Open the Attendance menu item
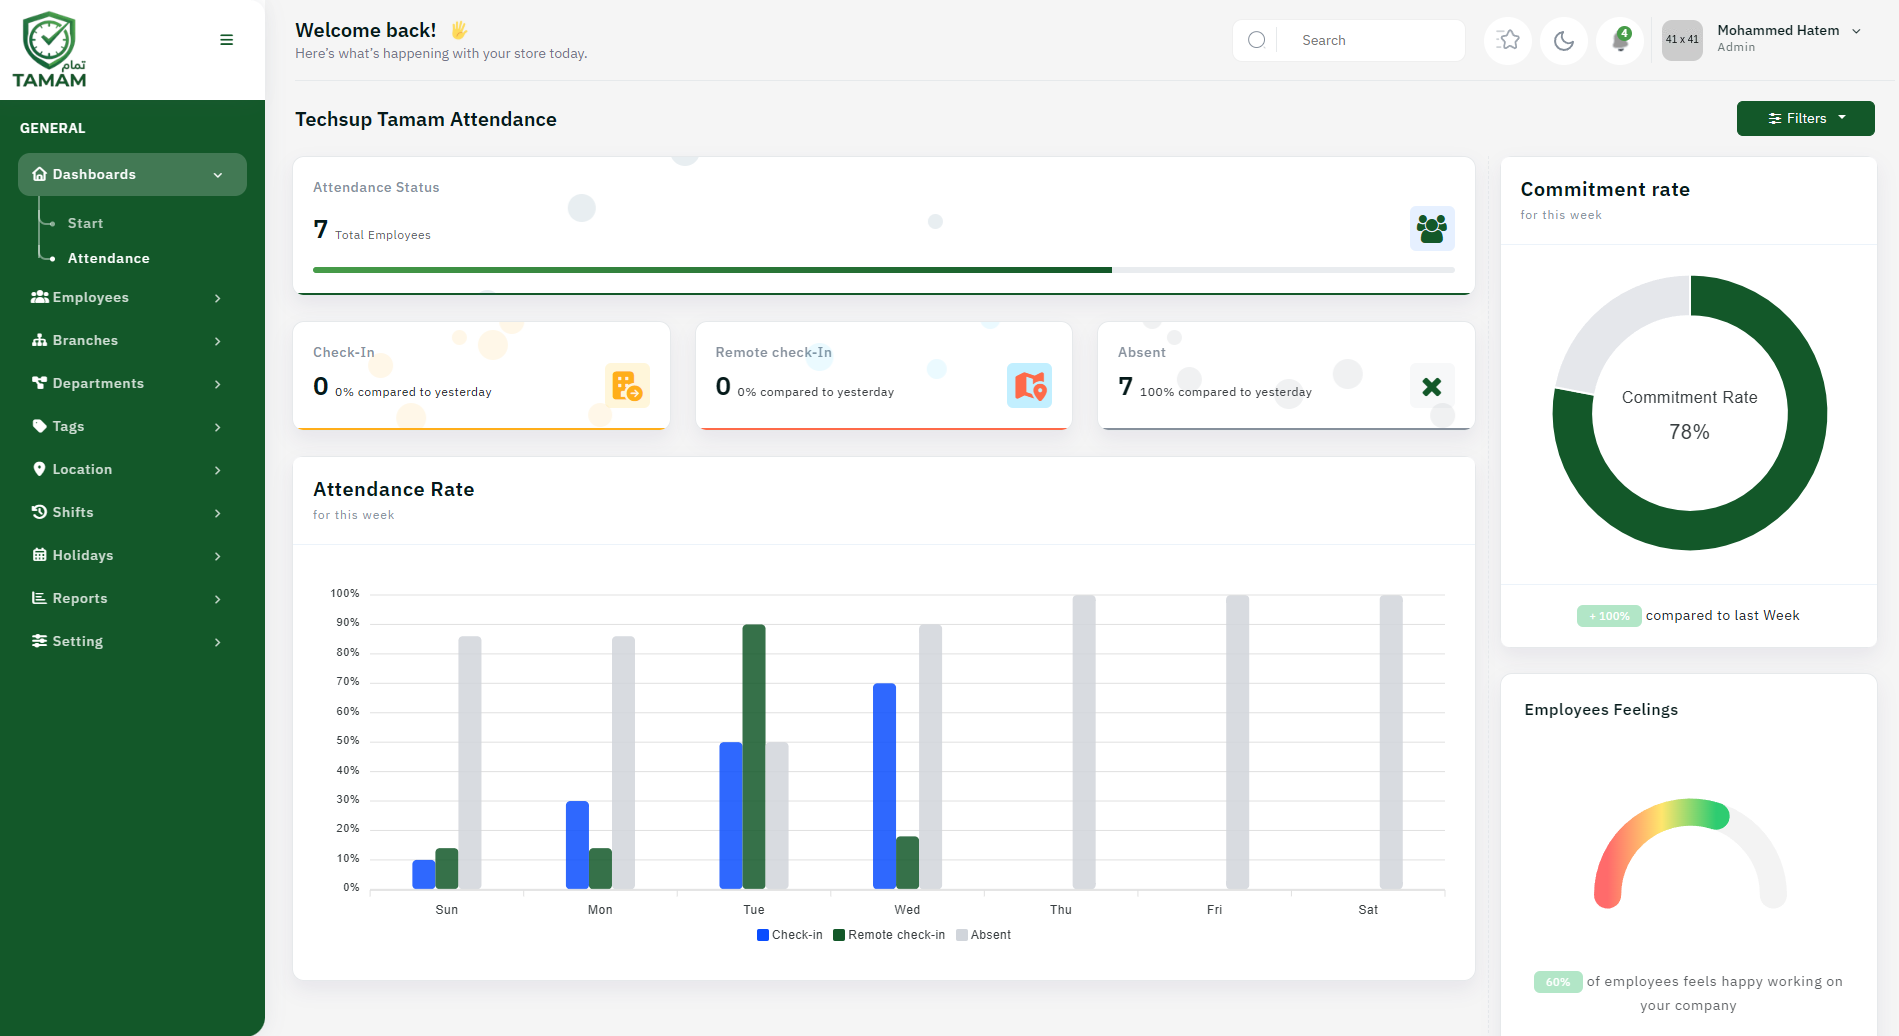Viewport: 1899px width, 1036px height. [x=108, y=258]
